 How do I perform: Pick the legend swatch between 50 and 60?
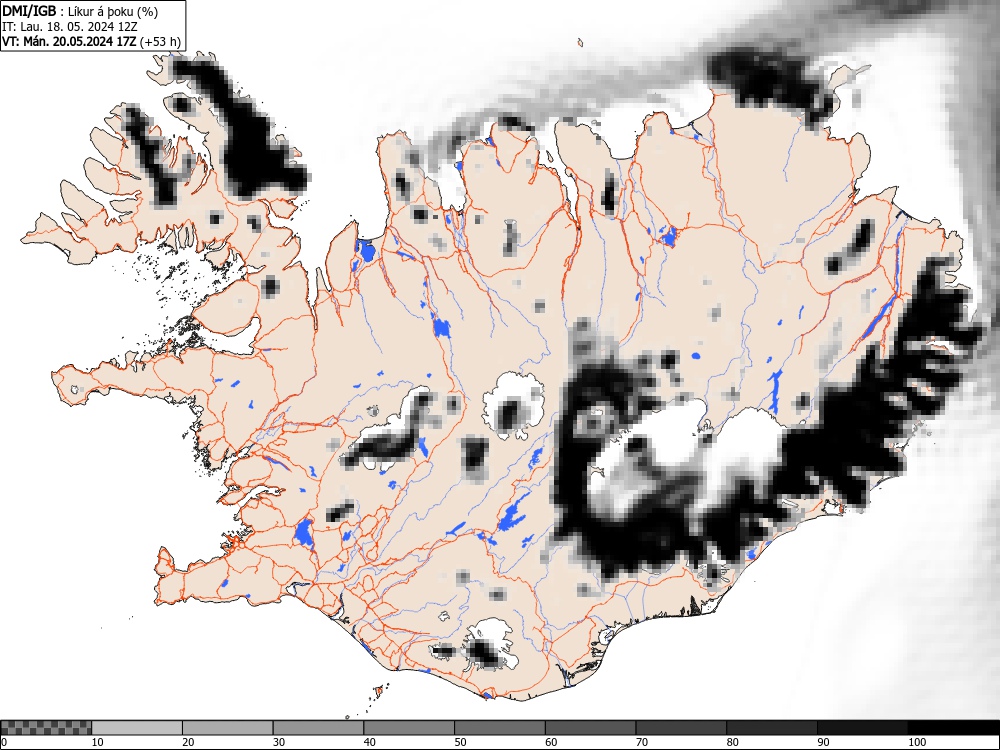[x=499, y=728]
